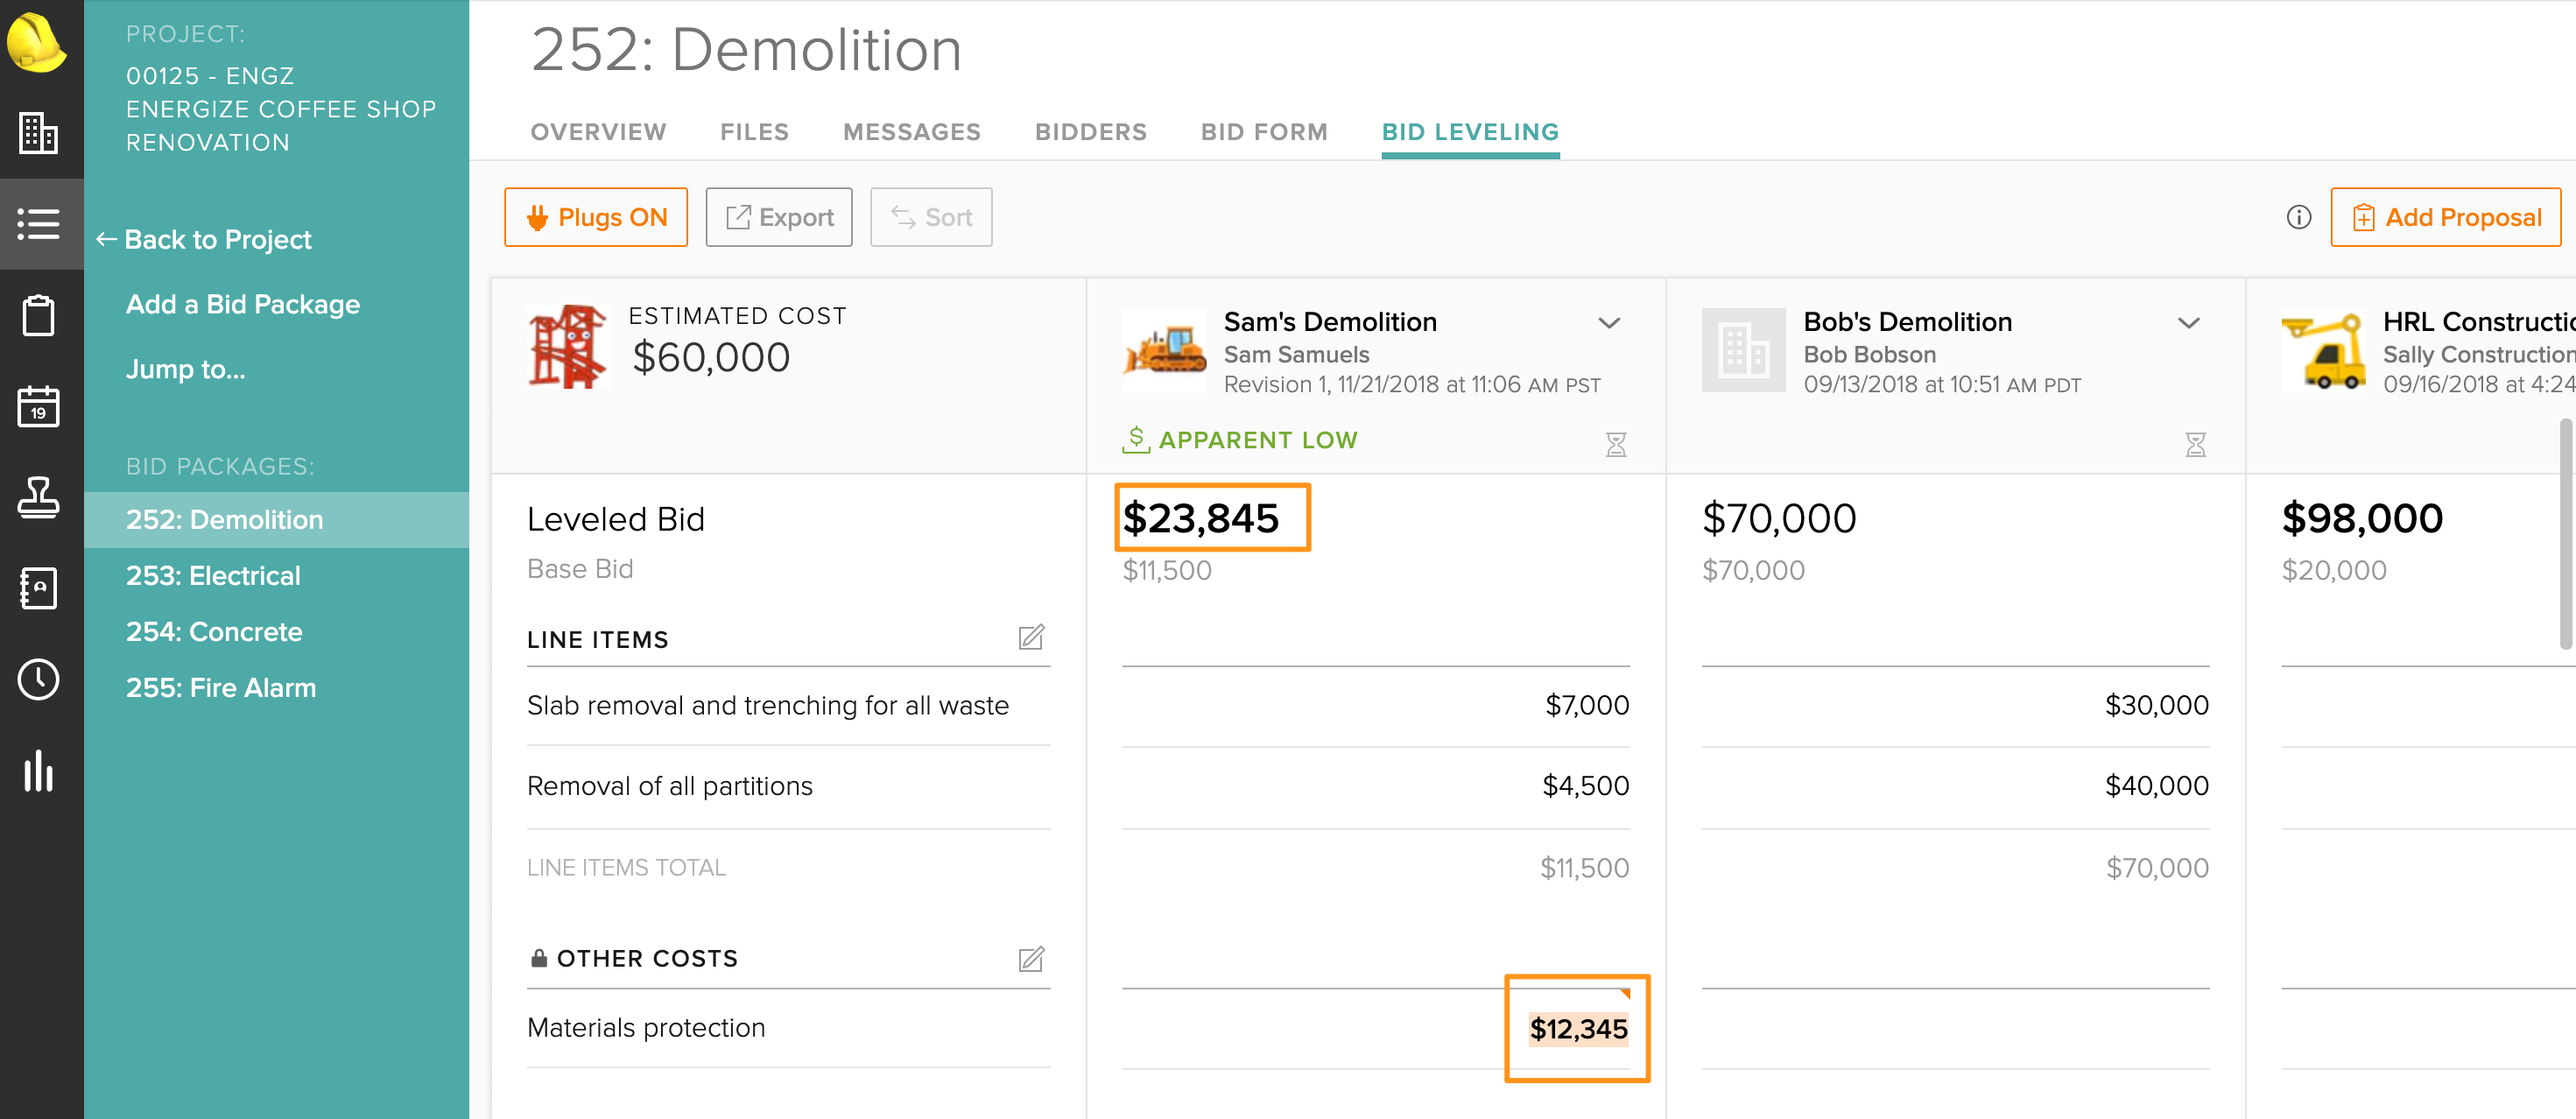Switch to the Bidders tab
Image resolution: width=2576 pixels, height=1119 pixels.
[1090, 132]
